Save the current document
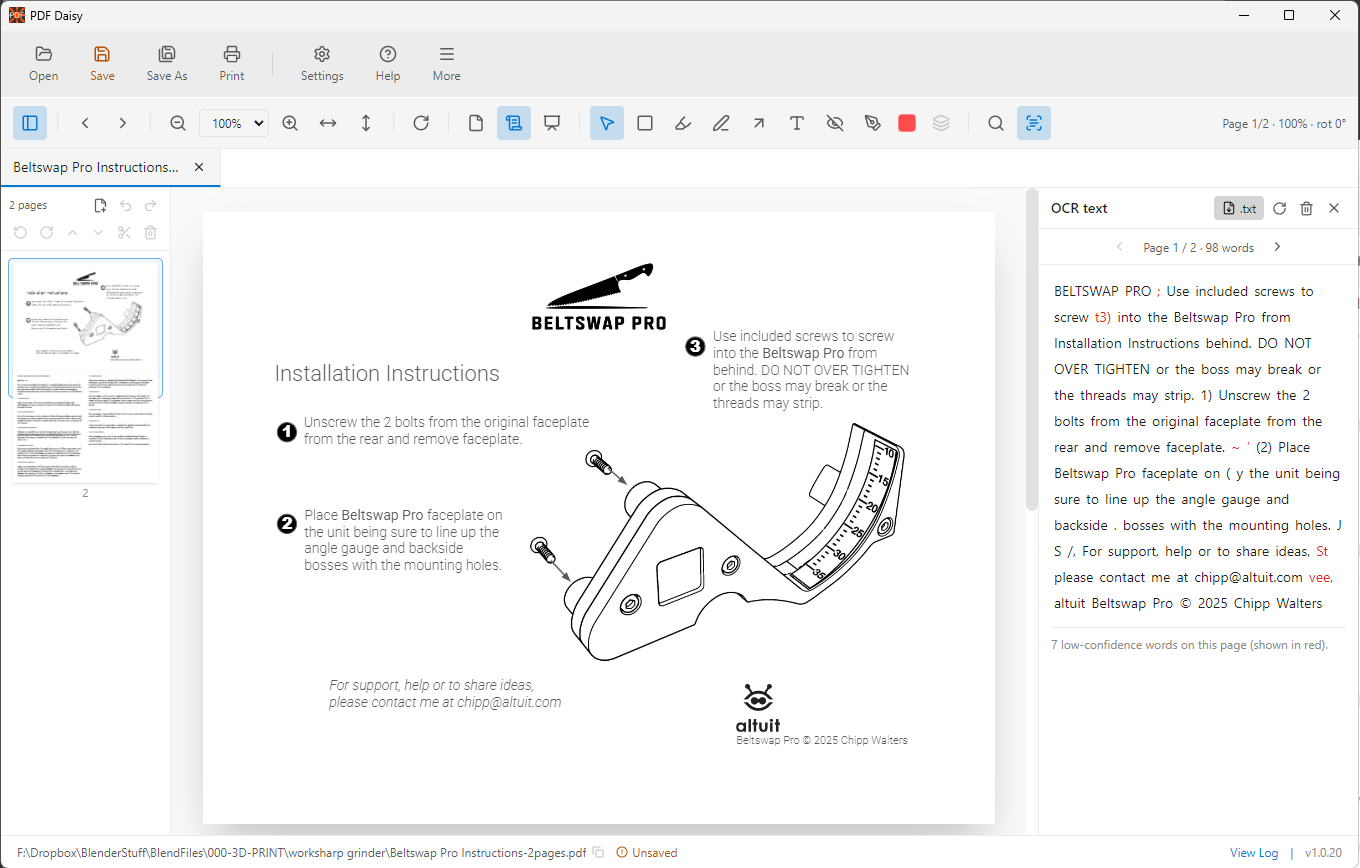This screenshot has width=1360, height=868. 102,63
